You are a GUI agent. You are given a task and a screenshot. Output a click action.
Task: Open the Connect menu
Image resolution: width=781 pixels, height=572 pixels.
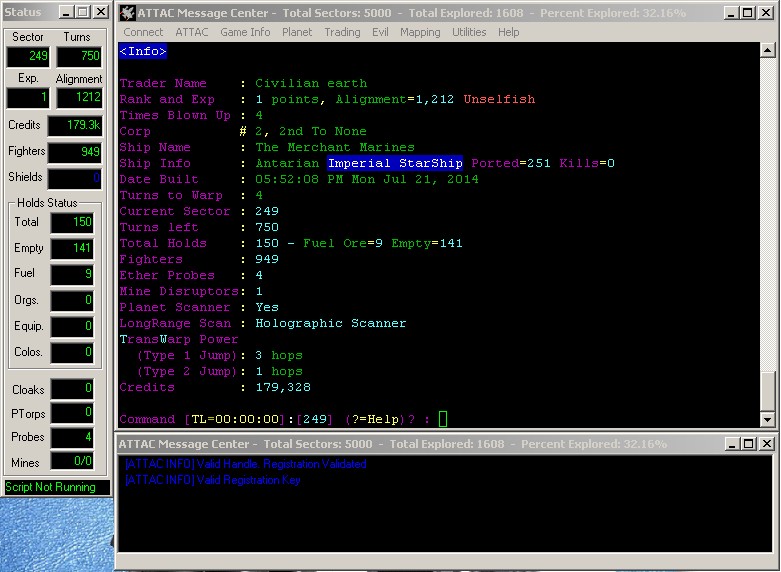pyautogui.click(x=143, y=32)
